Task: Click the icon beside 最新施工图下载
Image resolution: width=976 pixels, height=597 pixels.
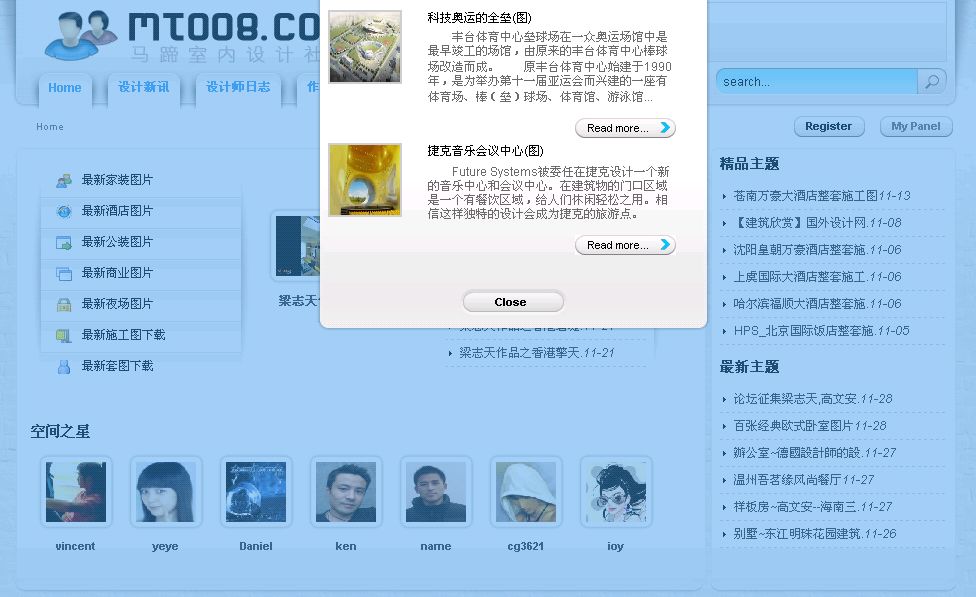Action: coord(64,336)
